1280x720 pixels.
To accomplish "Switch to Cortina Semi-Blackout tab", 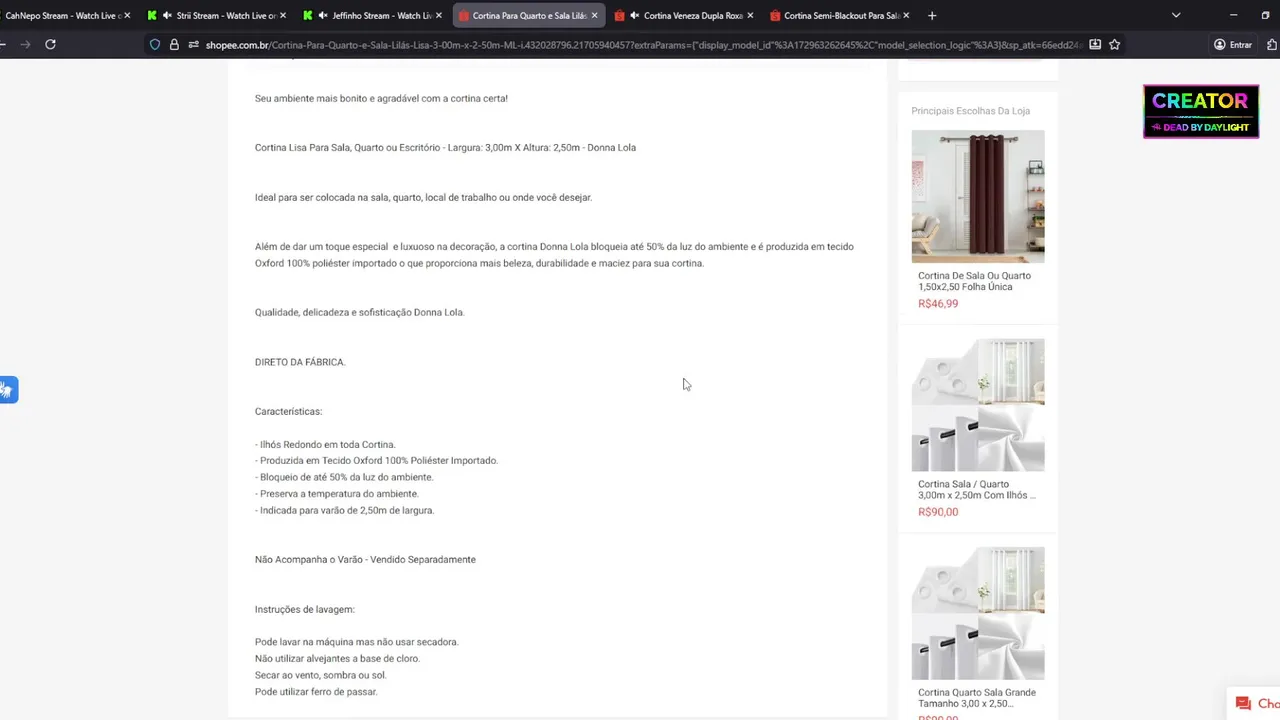I will tap(838, 15).
